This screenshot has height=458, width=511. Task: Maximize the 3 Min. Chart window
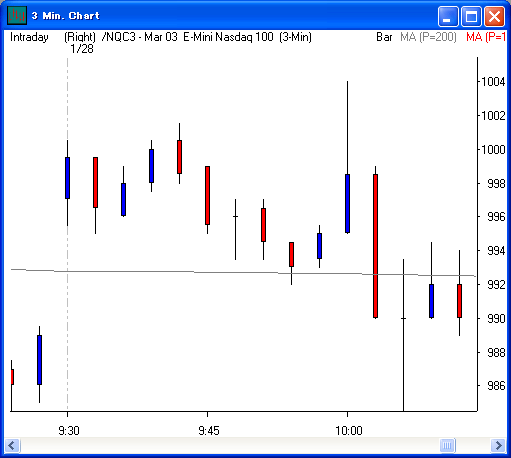471,16
